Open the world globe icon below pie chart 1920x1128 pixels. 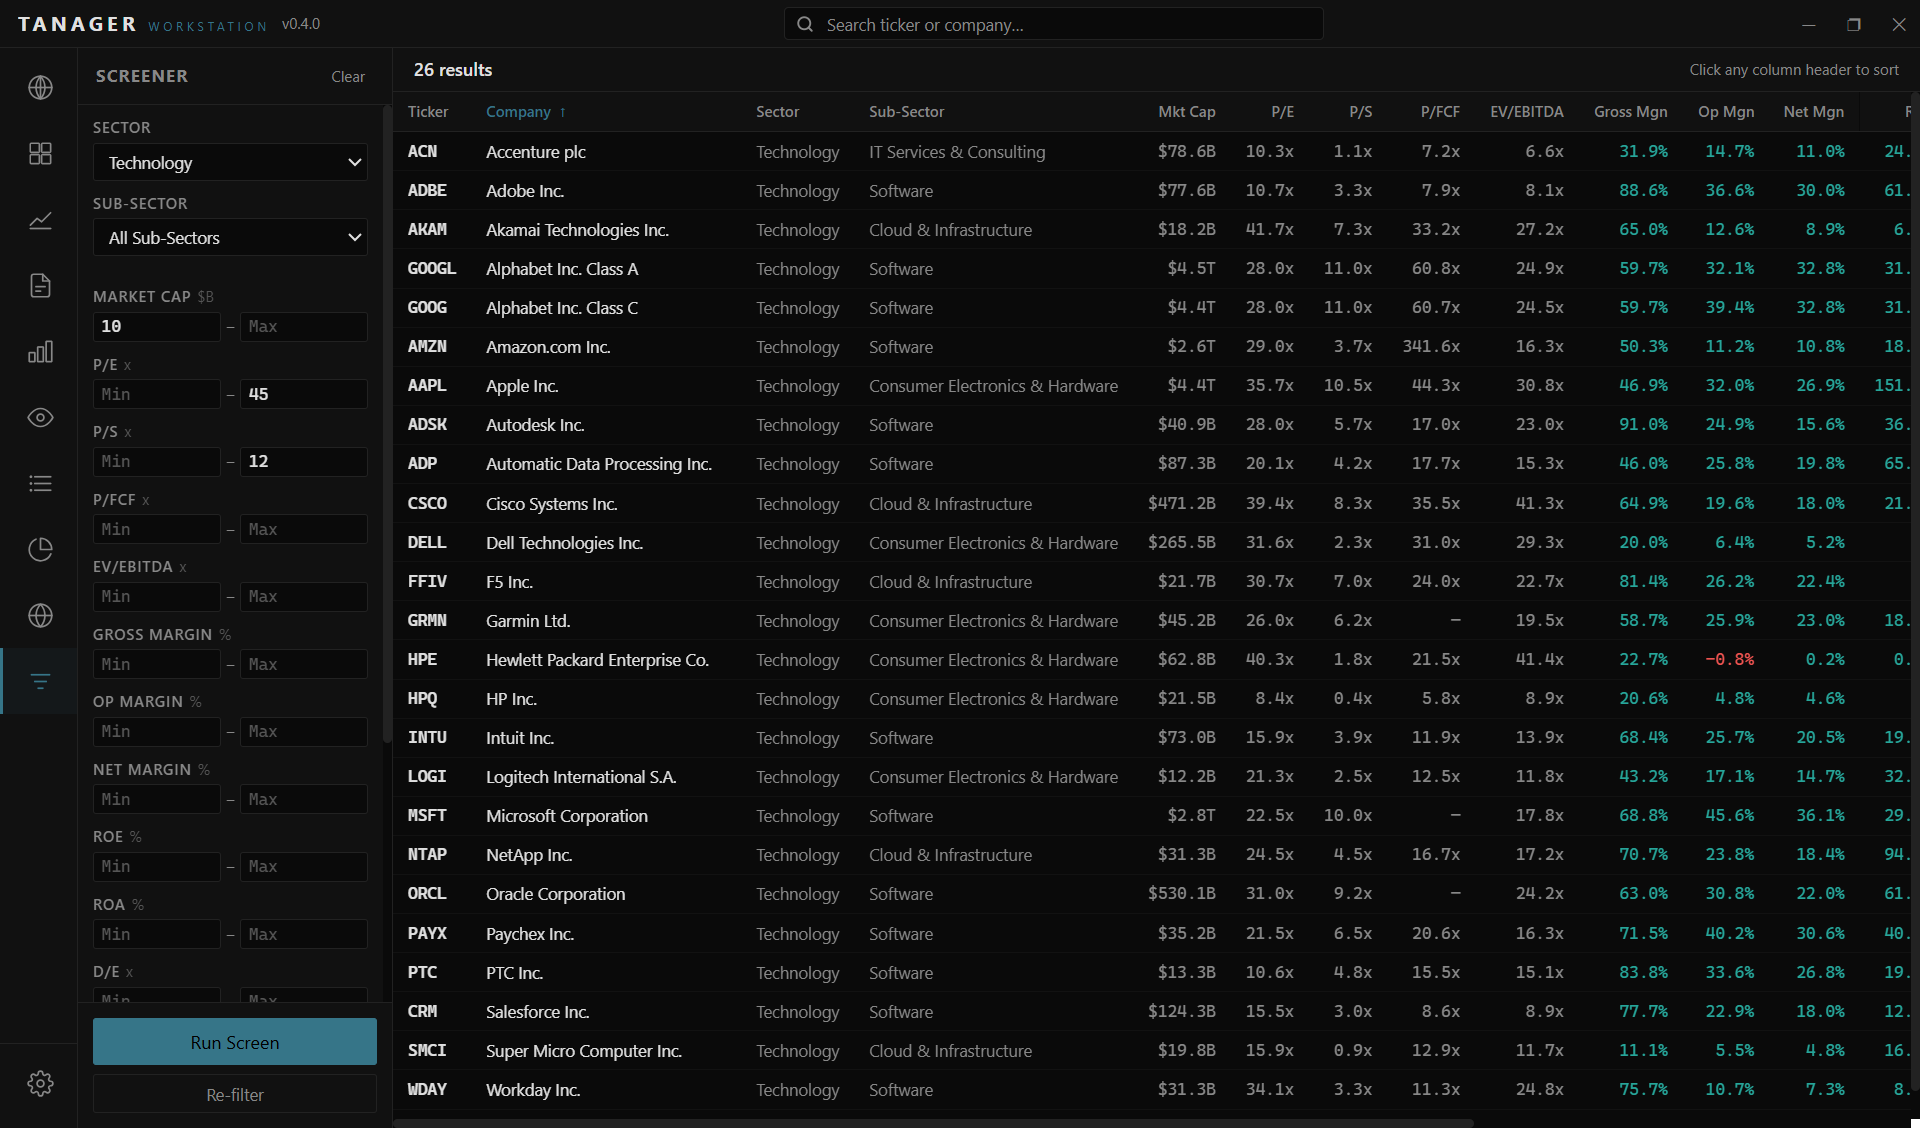coord(40,615)
